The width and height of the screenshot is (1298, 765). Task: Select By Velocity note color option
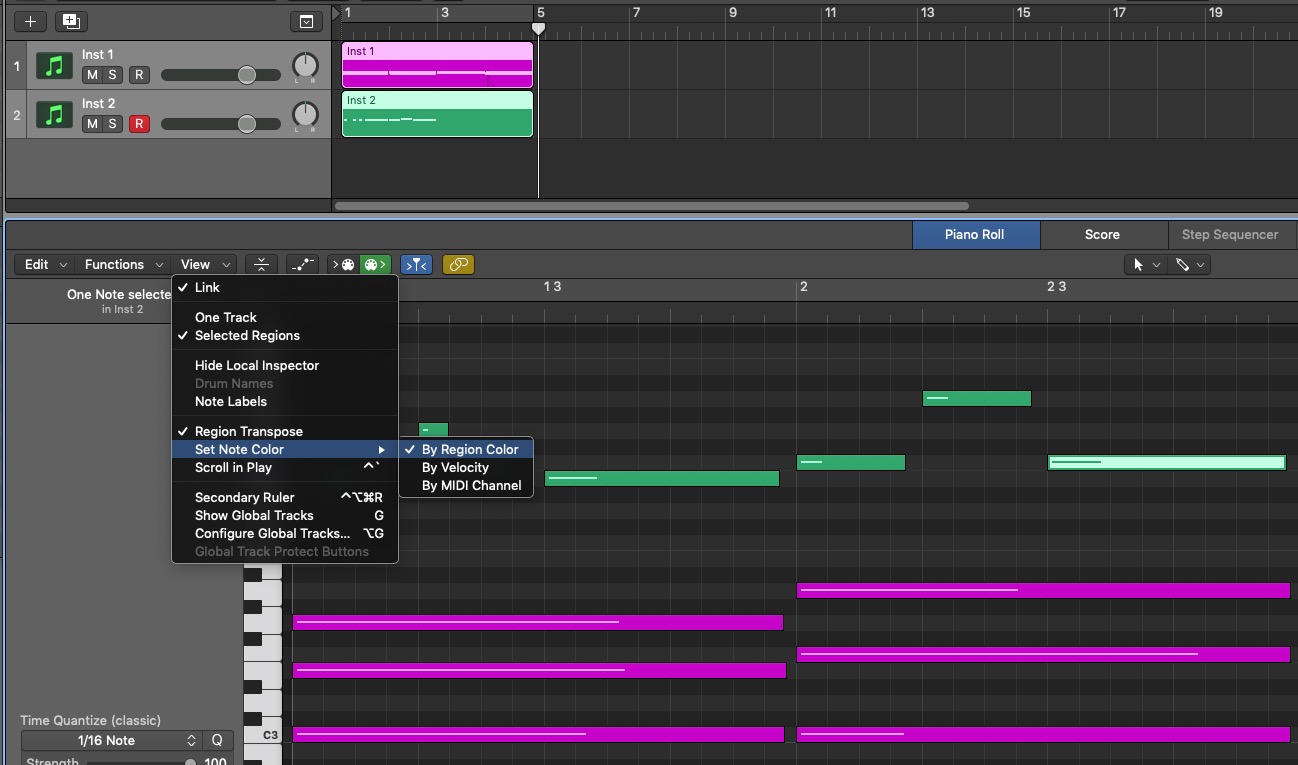455,468
